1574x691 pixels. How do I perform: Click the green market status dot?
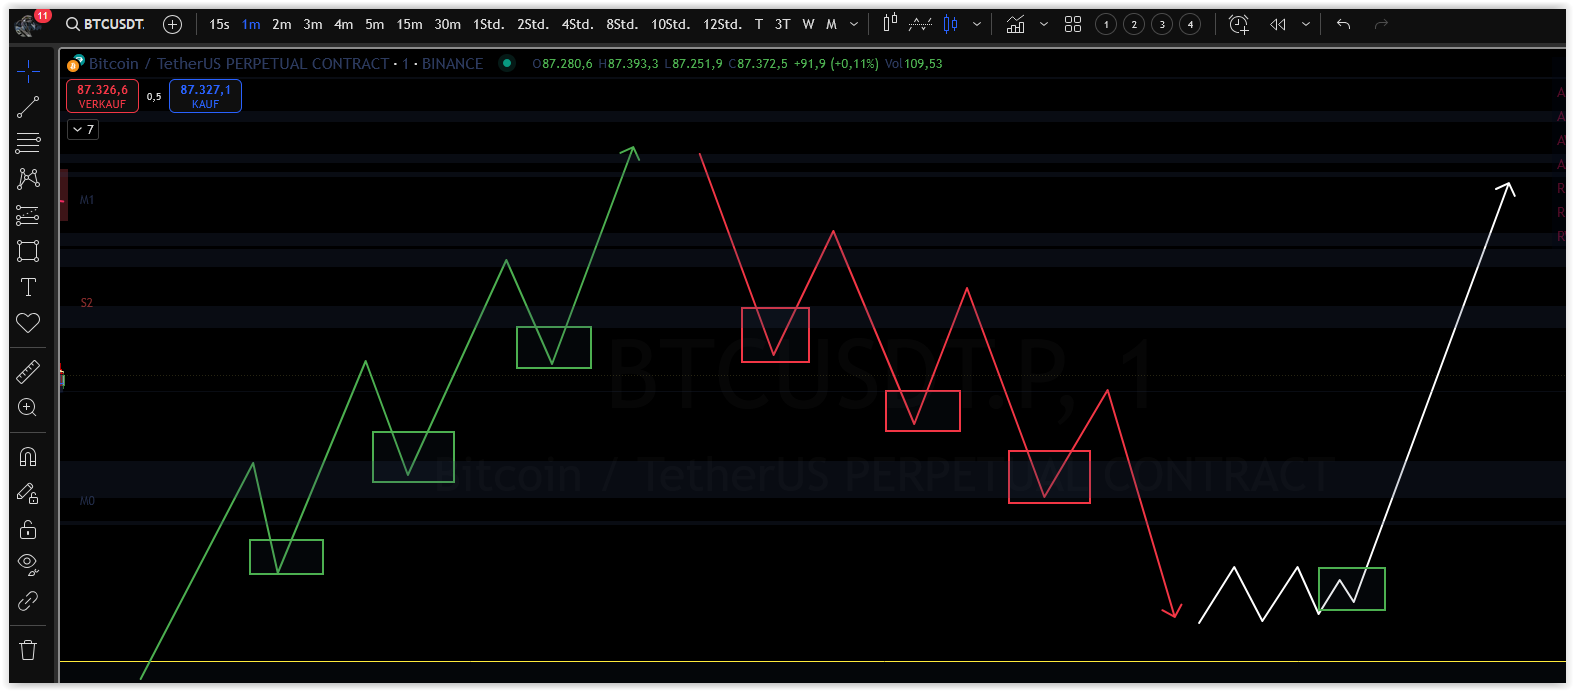(x=507, y=63)
